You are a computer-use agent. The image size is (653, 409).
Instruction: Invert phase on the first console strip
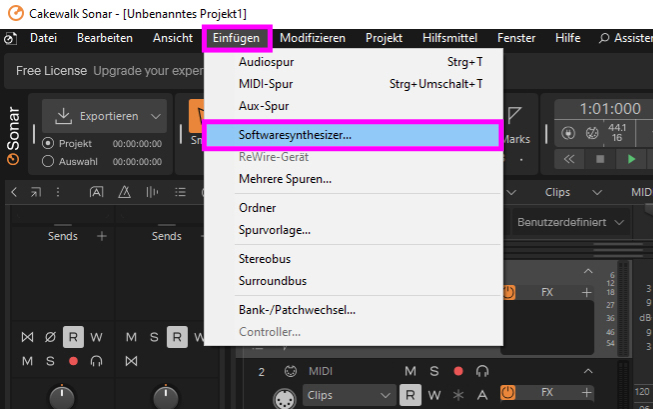click(50, 337)
